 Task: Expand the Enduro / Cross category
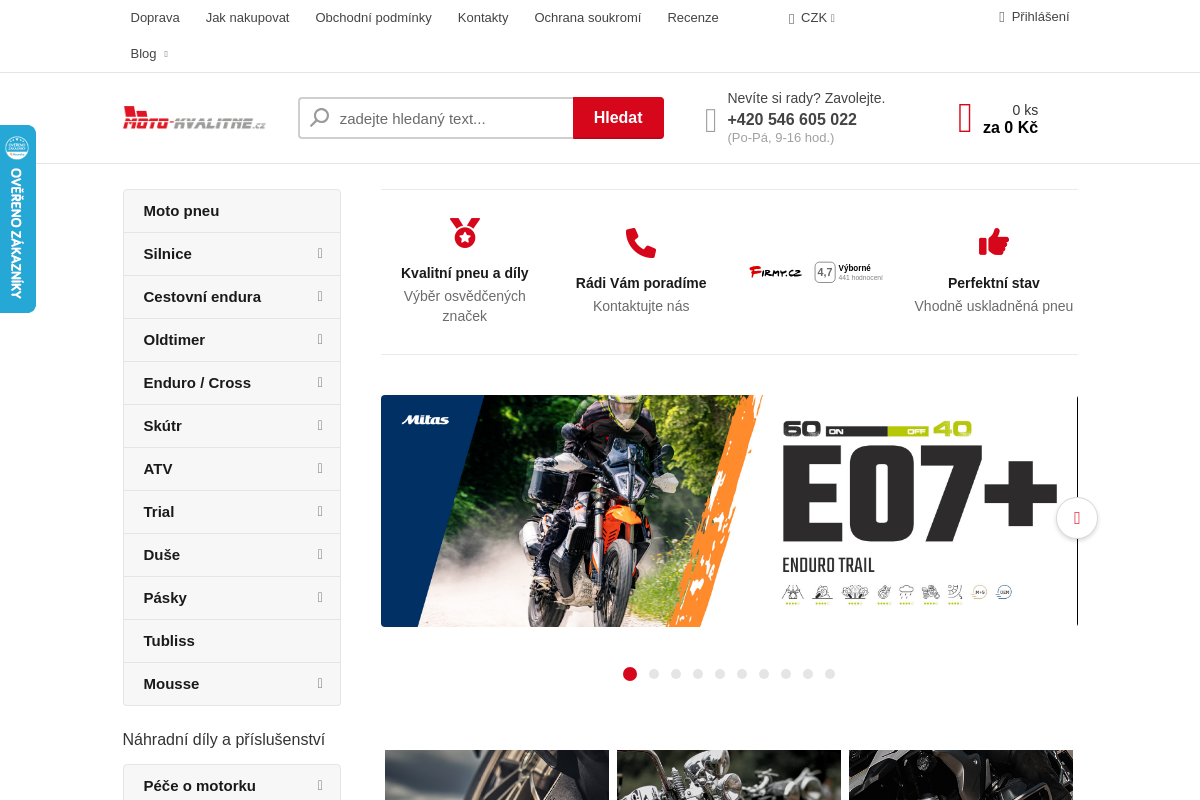coord(320,383)
